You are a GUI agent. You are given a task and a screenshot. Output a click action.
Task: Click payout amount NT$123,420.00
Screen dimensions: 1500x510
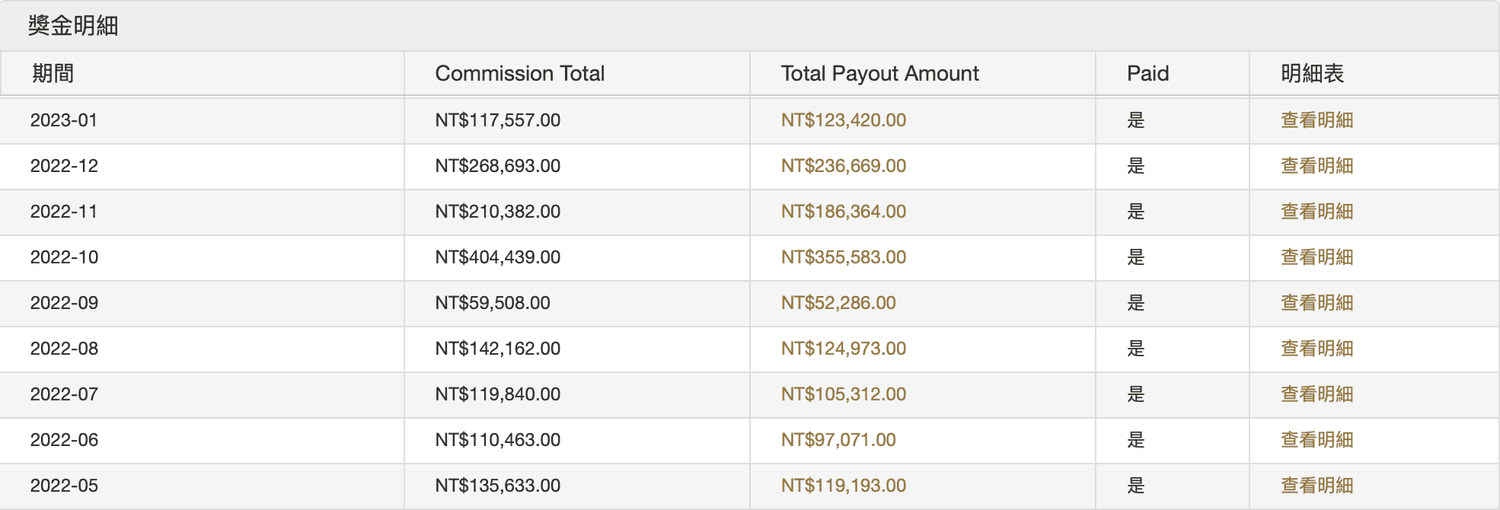(843, 120)
